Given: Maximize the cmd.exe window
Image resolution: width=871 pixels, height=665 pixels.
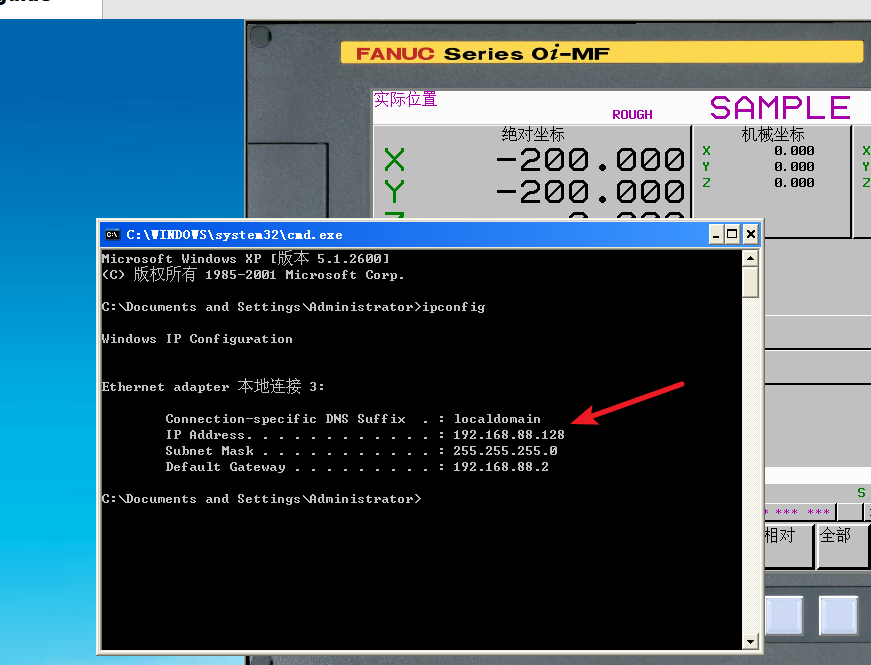Looking at the screenshot, I should tap(732, 234).
